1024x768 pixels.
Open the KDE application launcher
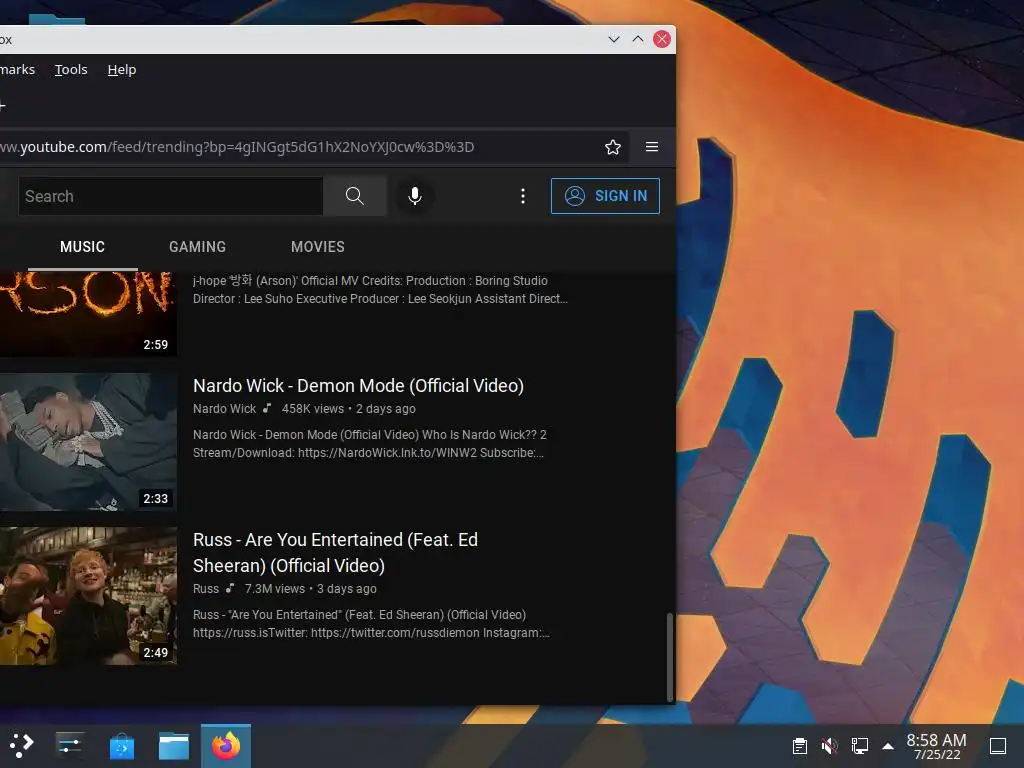pyautogui.click(x=21, y=745)
